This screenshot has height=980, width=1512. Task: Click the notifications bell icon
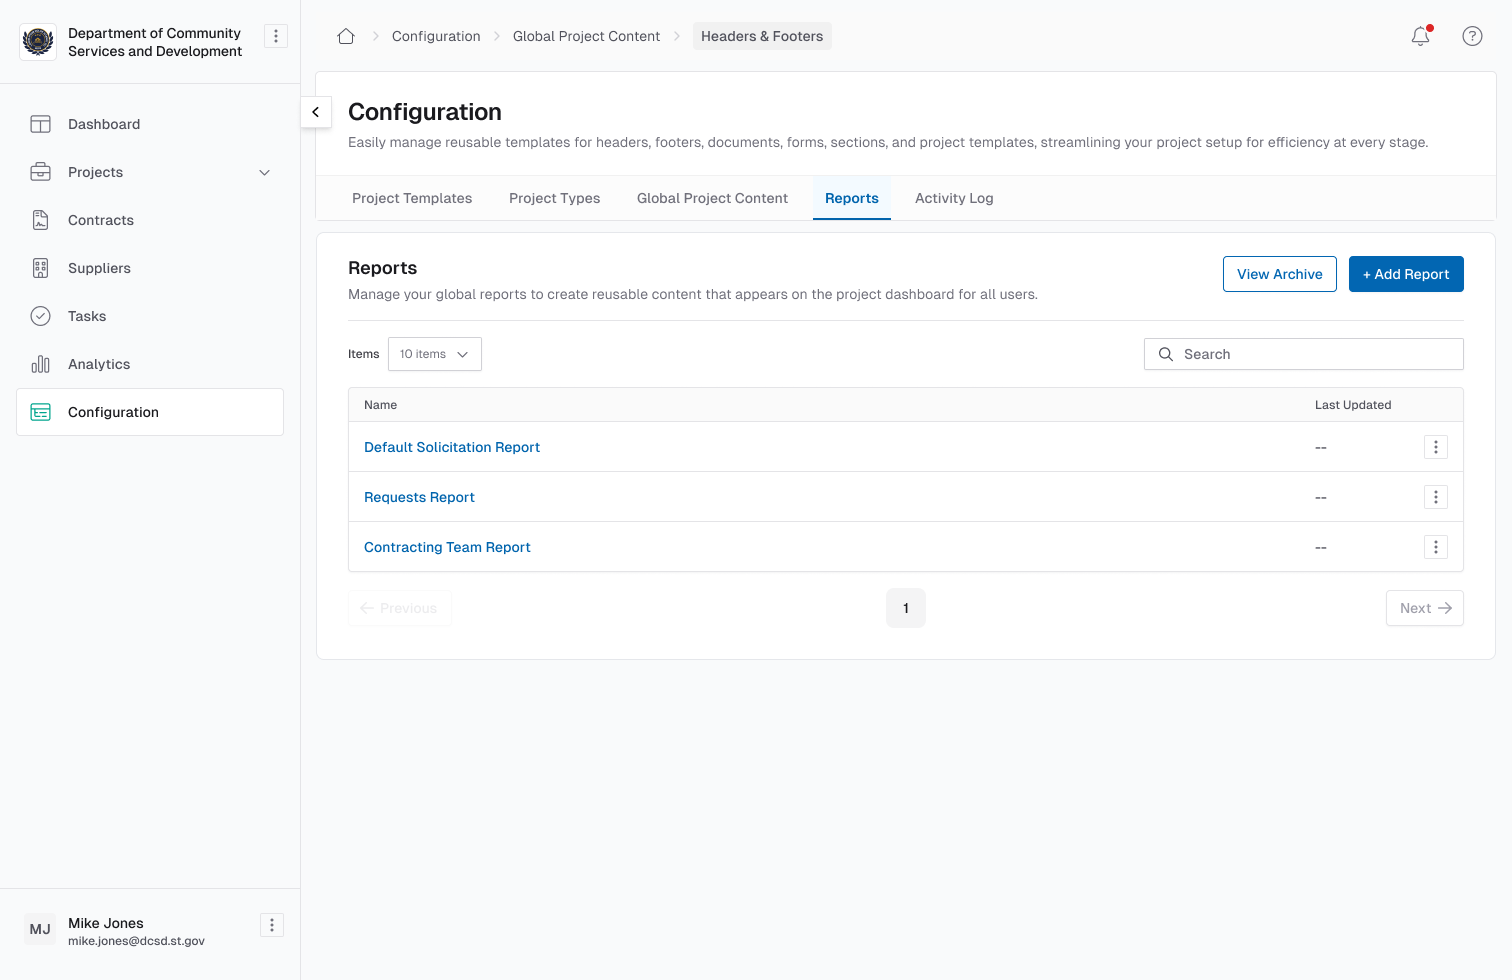1420,36
